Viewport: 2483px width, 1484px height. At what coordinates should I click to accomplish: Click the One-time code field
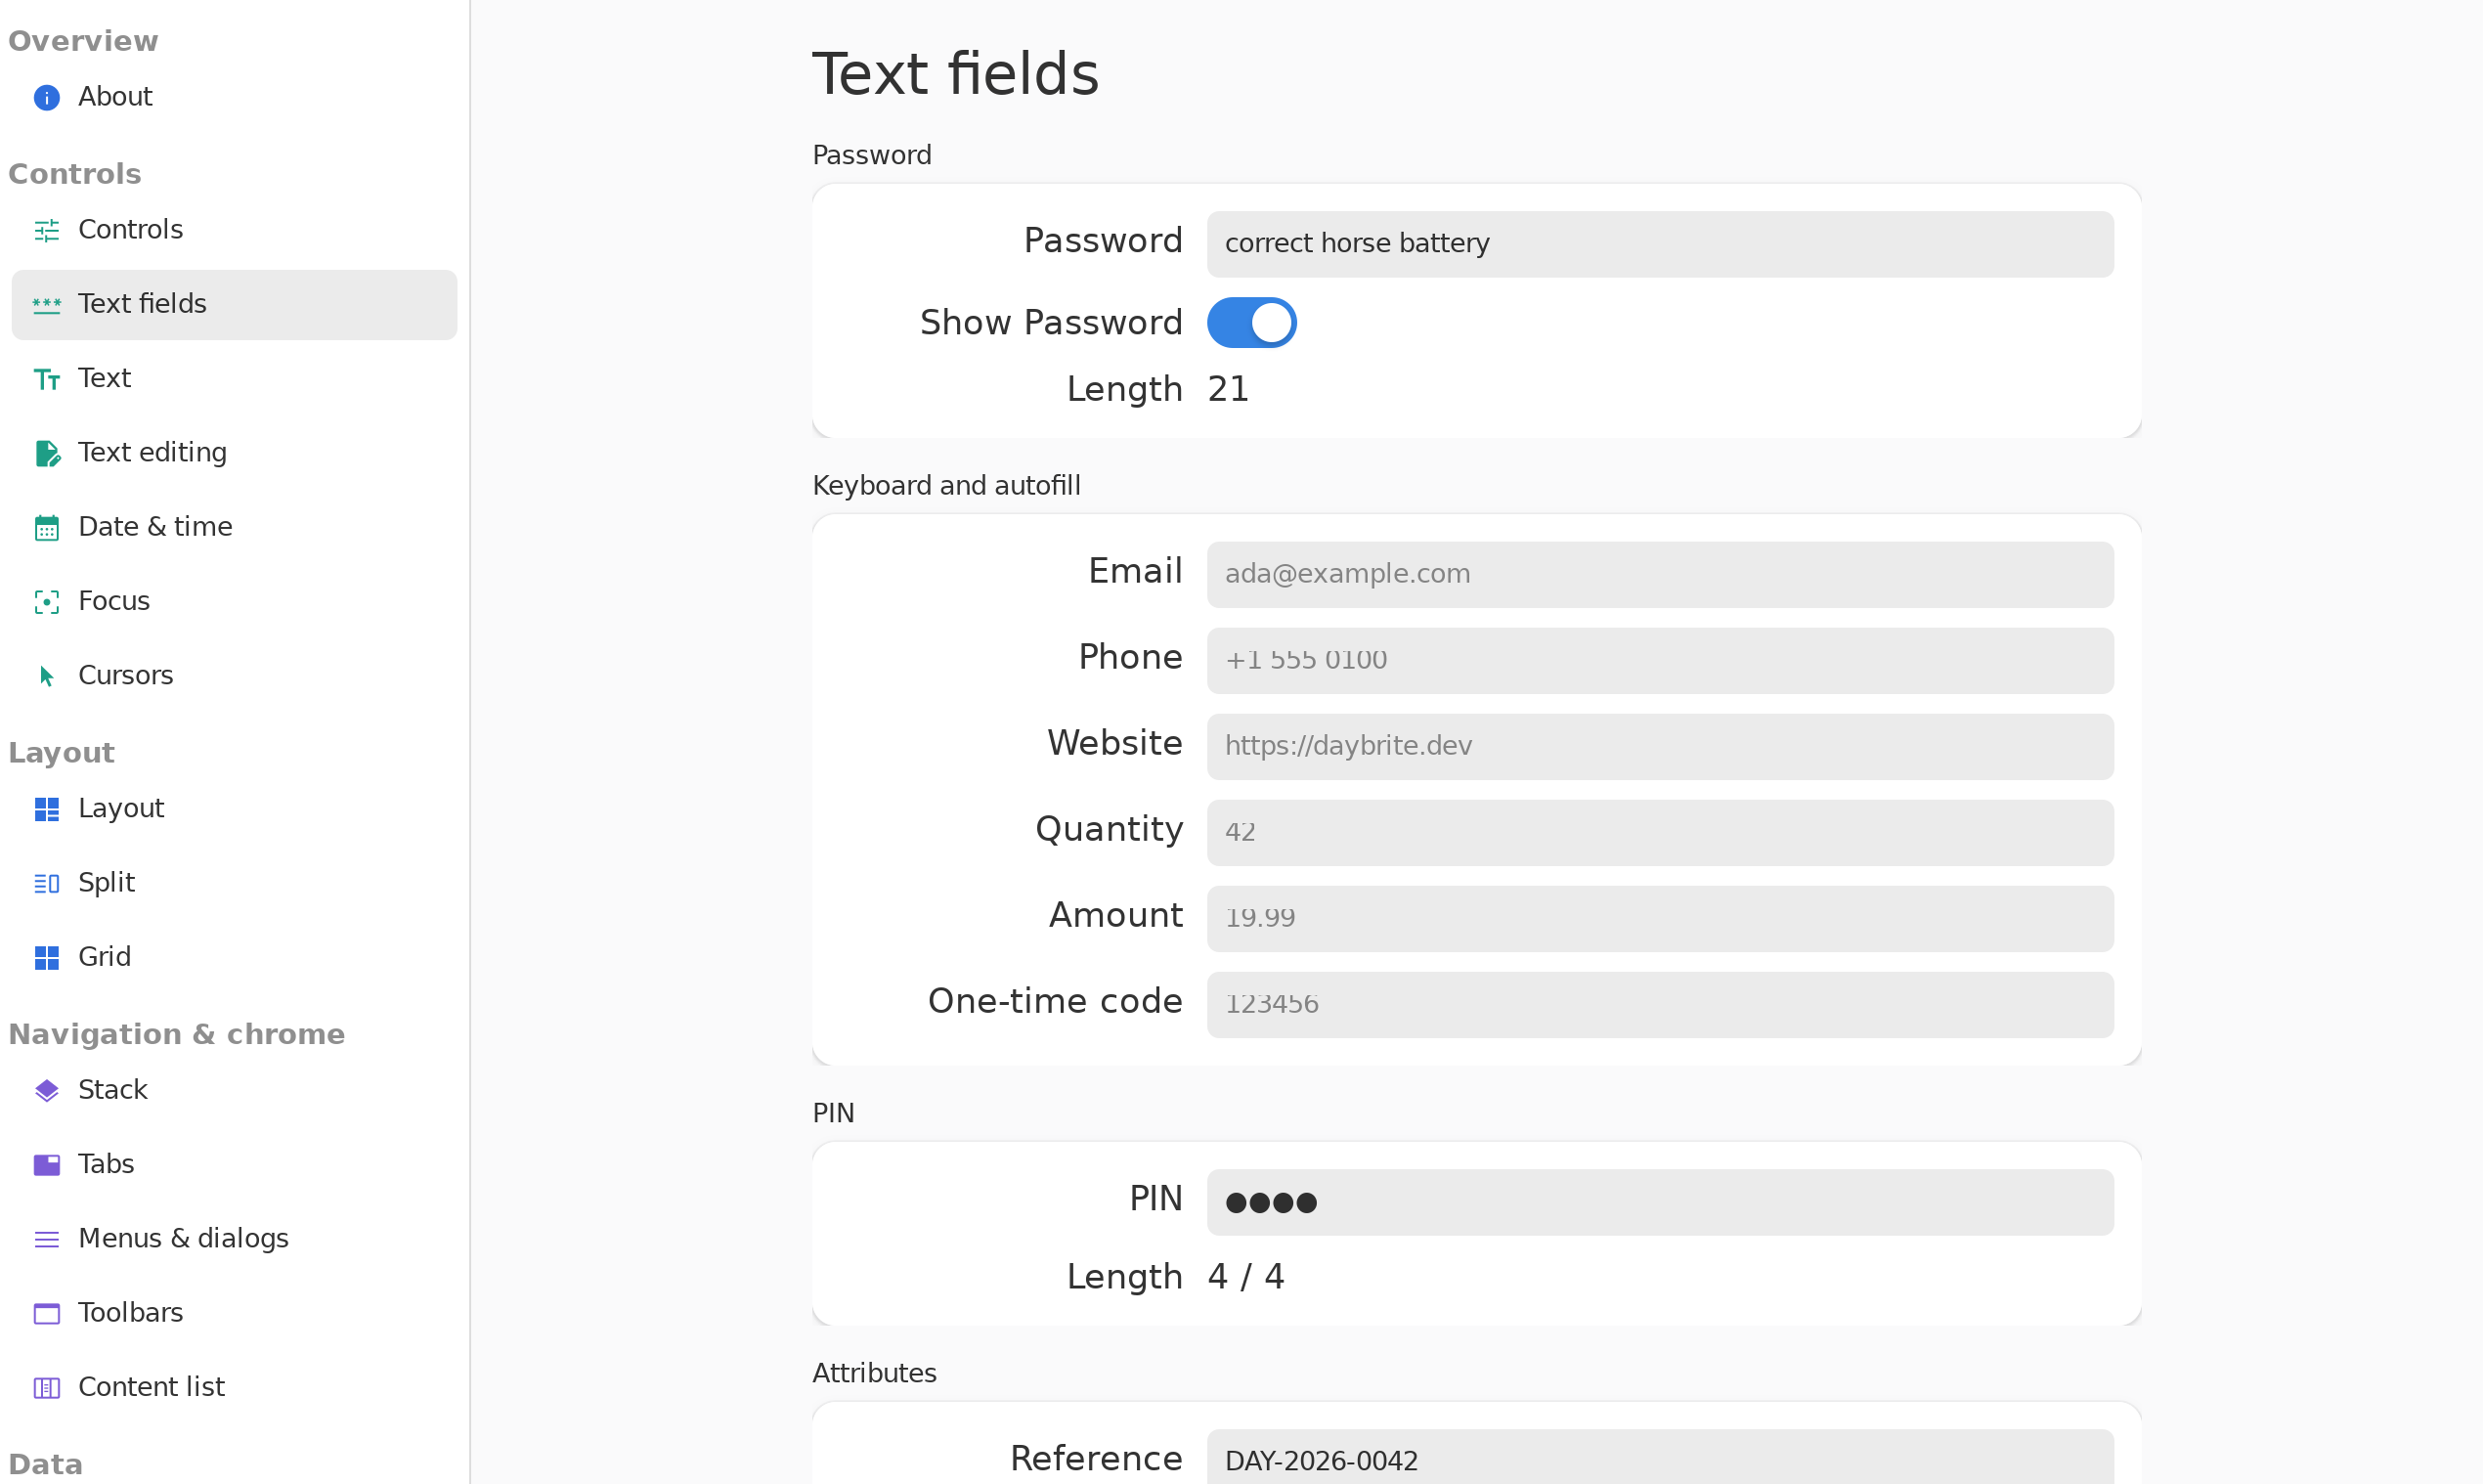1660,1004
